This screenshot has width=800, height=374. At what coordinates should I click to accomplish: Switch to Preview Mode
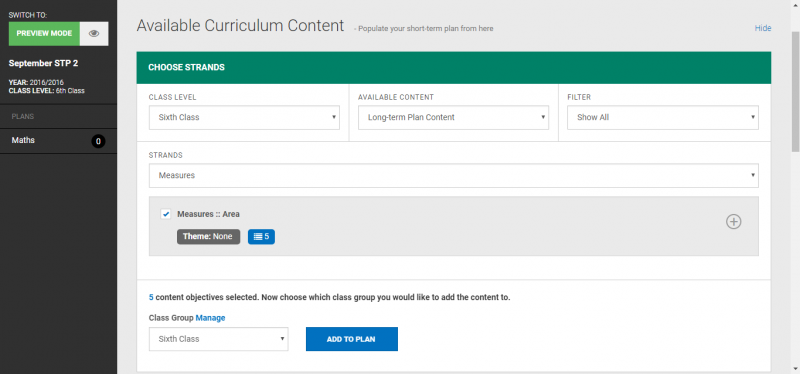[x=44, y=34]
